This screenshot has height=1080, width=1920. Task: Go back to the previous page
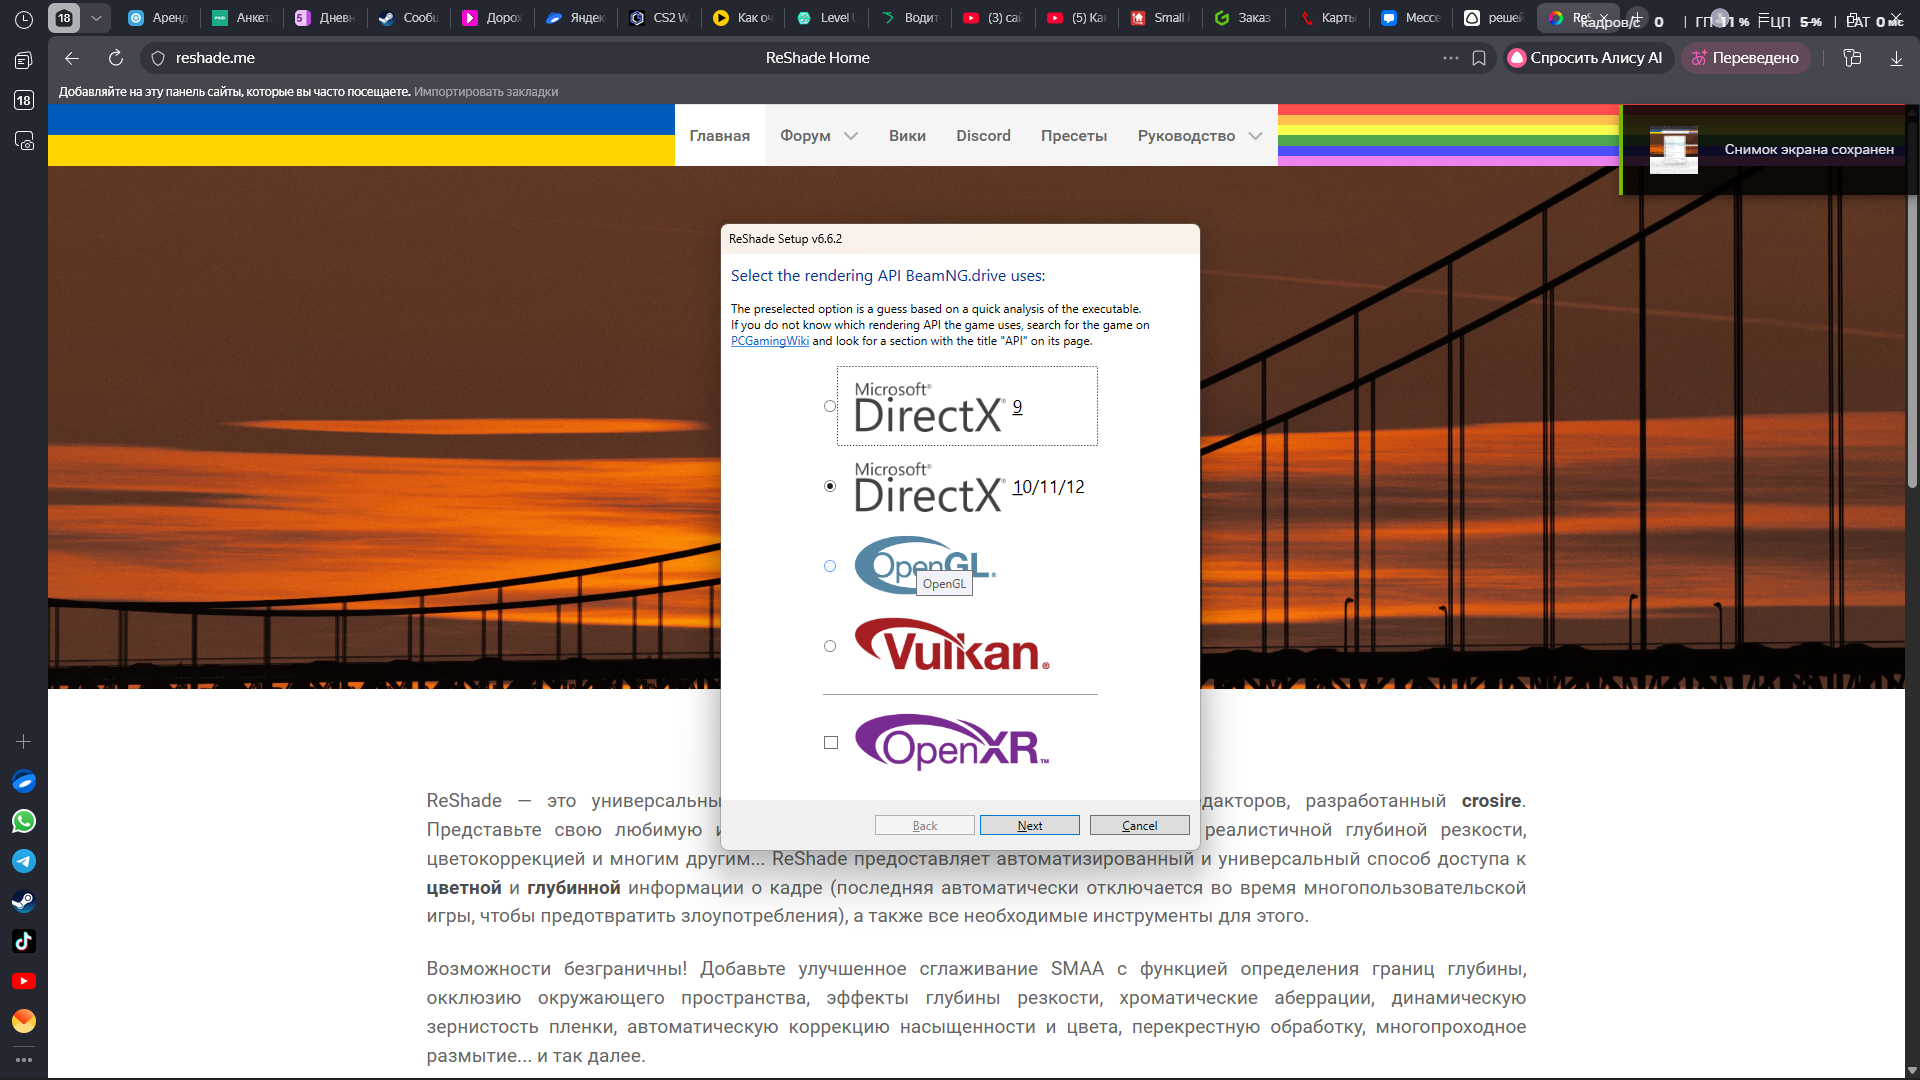pyautogui.click(x=72, y=58)
